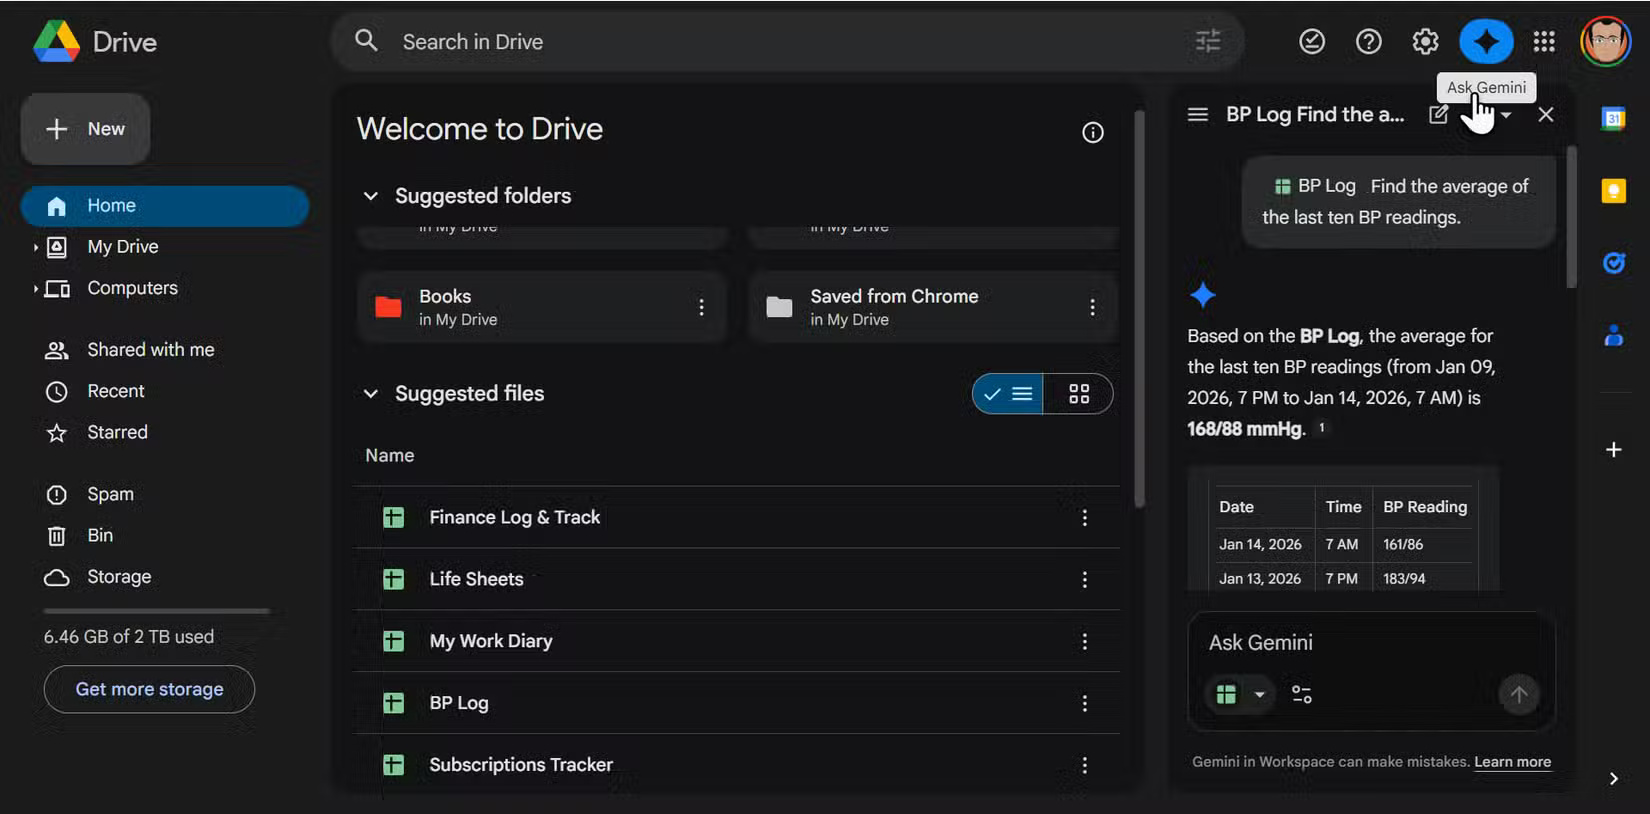Click the search magnifier icon

(367, 41)
